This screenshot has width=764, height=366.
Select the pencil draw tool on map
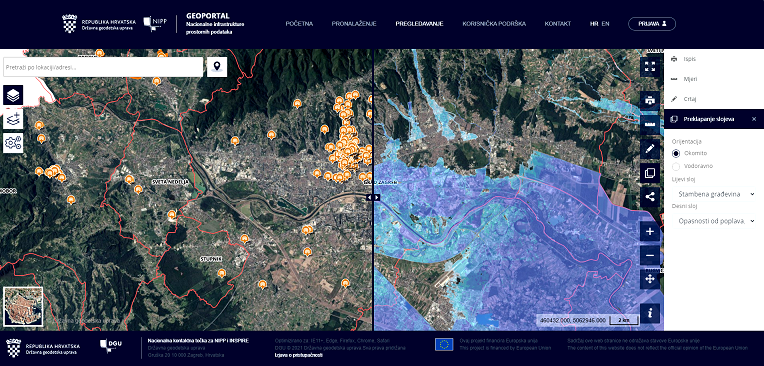[x=649, y=149]
